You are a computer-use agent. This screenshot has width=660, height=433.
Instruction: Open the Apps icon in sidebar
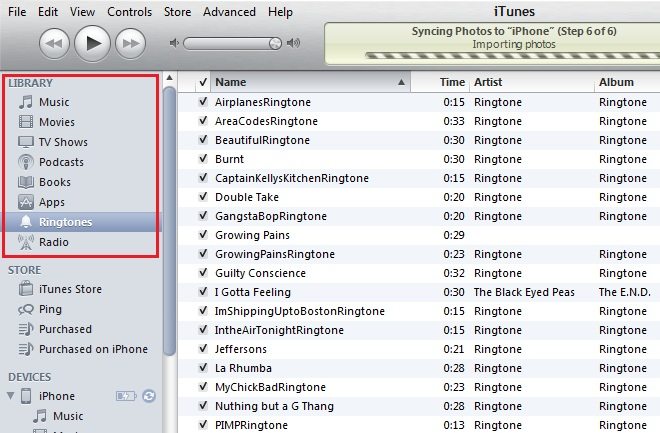pyautogui.click(x=26, y=202)
